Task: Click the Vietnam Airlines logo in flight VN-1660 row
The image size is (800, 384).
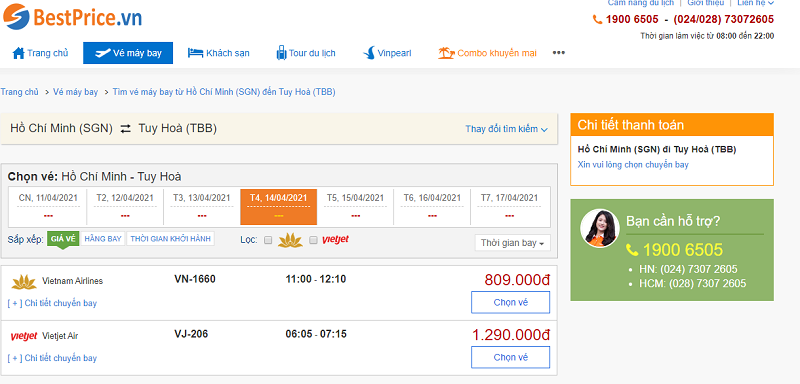Action: (x=24, y=281)
